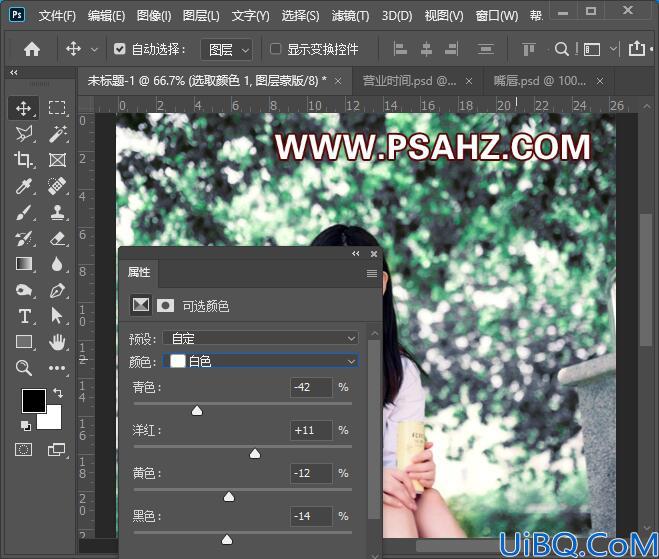Click the search magnifier in options bar
Screen dimensions: 659x559
pyautogui.click(x=561, y=49)
